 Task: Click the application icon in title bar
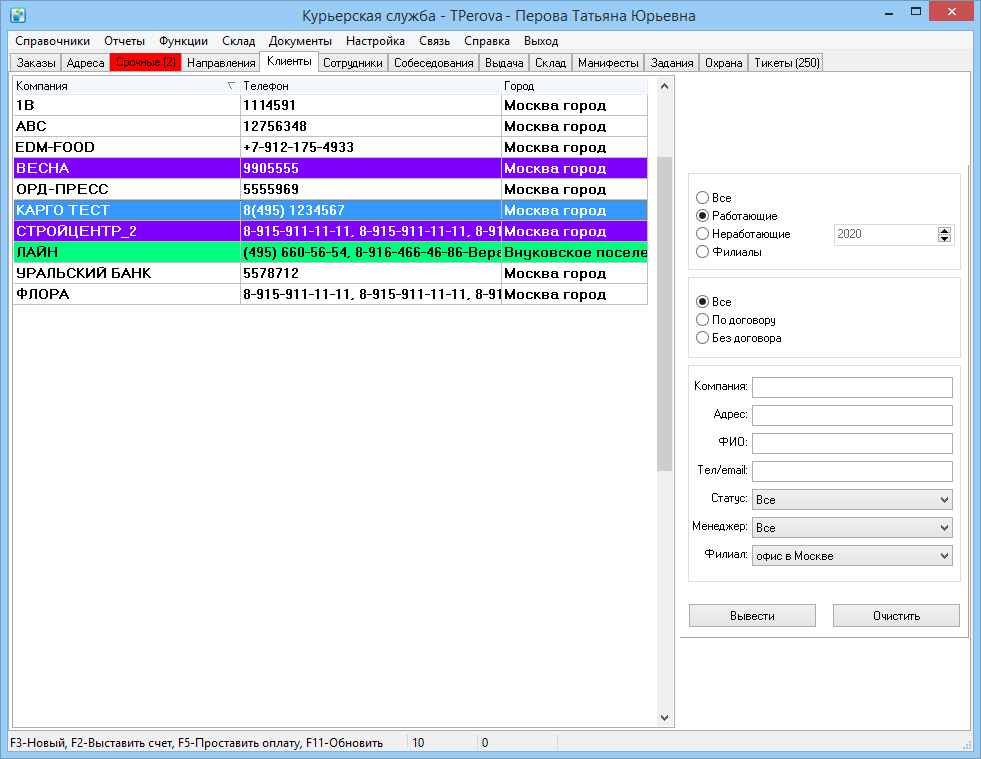point(18,14)
